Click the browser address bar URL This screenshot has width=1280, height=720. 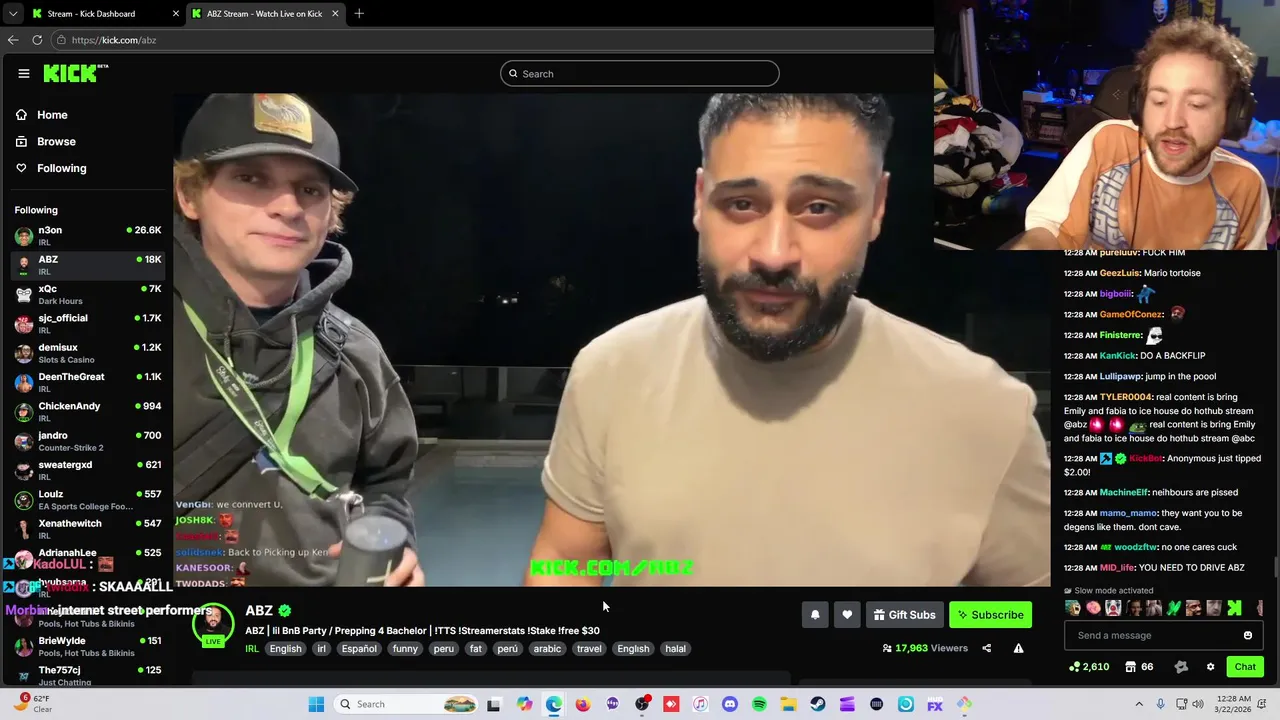(x=114, y=40)
